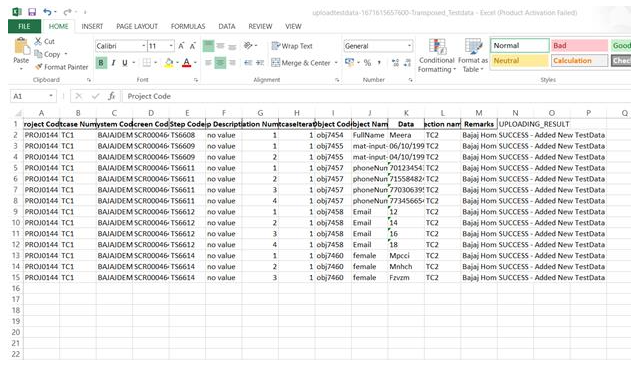Image resolution: width=637 pixels, height=373 pixels.
Task: Open Conditional Formatting menu
Action: (436, 56)
